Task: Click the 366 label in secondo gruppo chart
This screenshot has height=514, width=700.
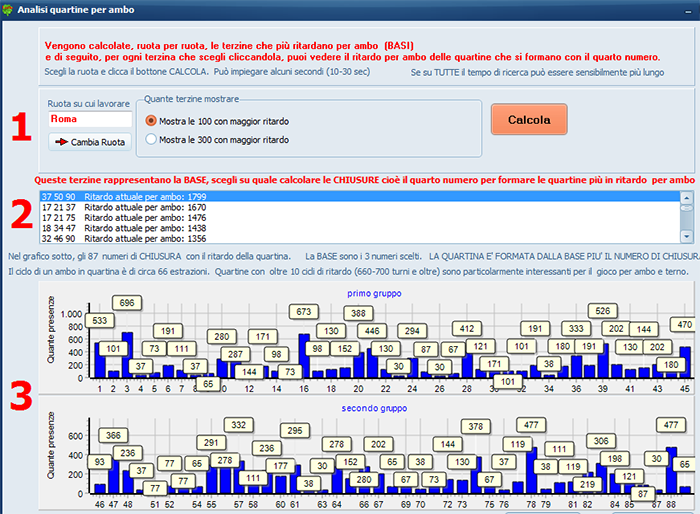Action: 113,435
